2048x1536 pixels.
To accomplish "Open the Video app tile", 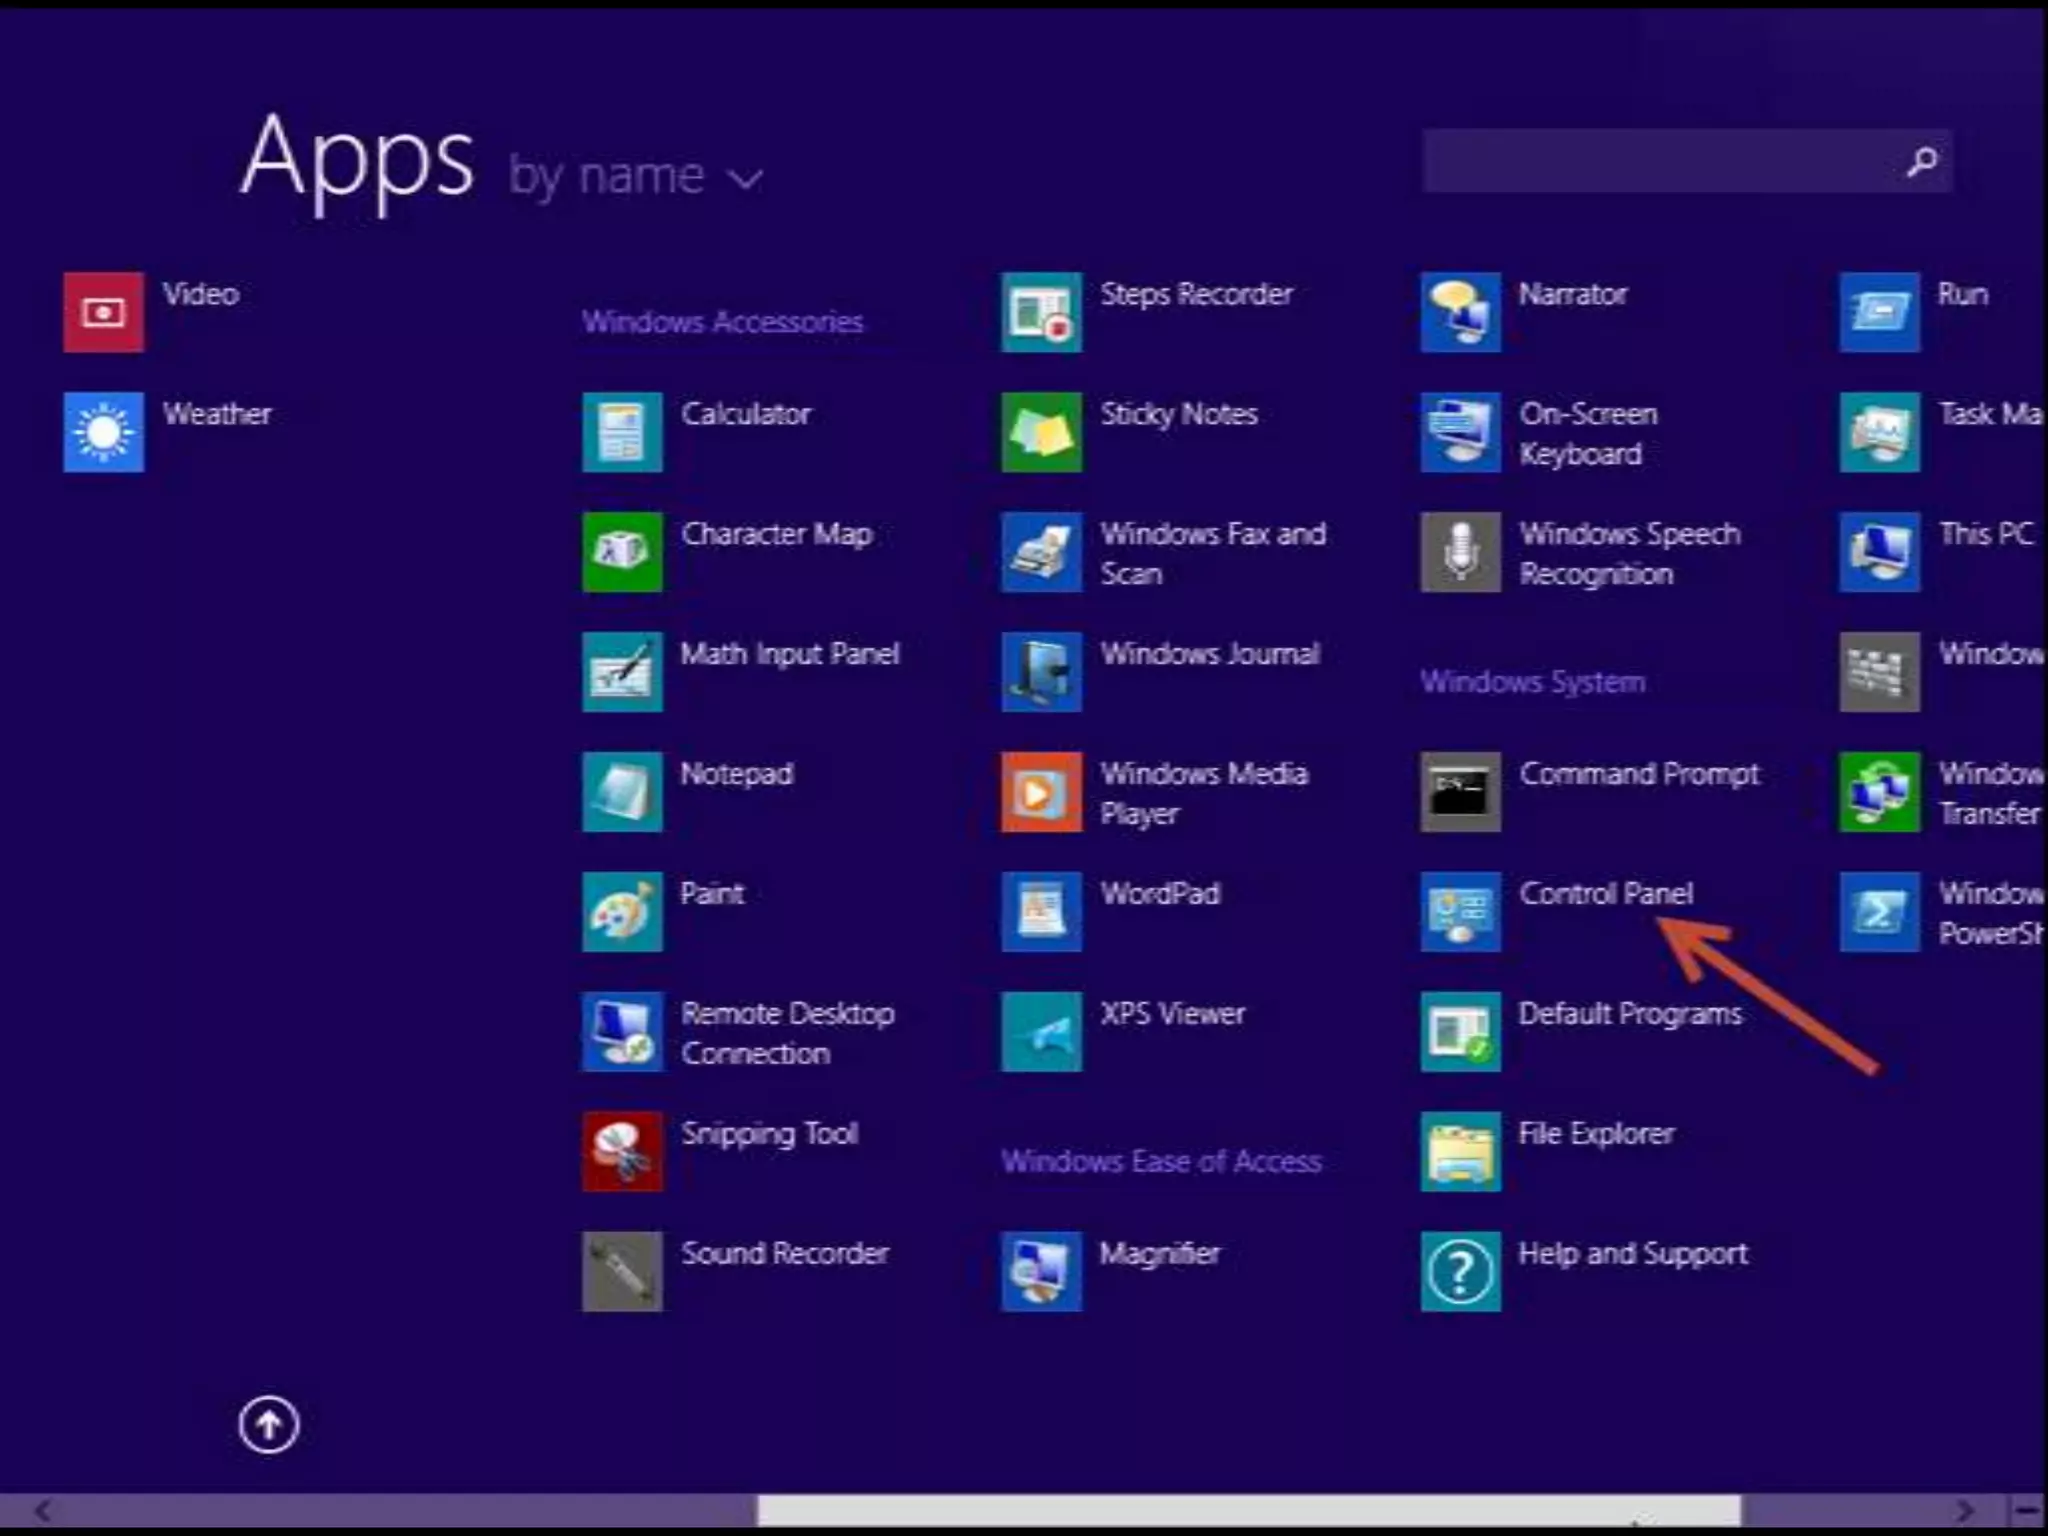I will coord(103,312).
